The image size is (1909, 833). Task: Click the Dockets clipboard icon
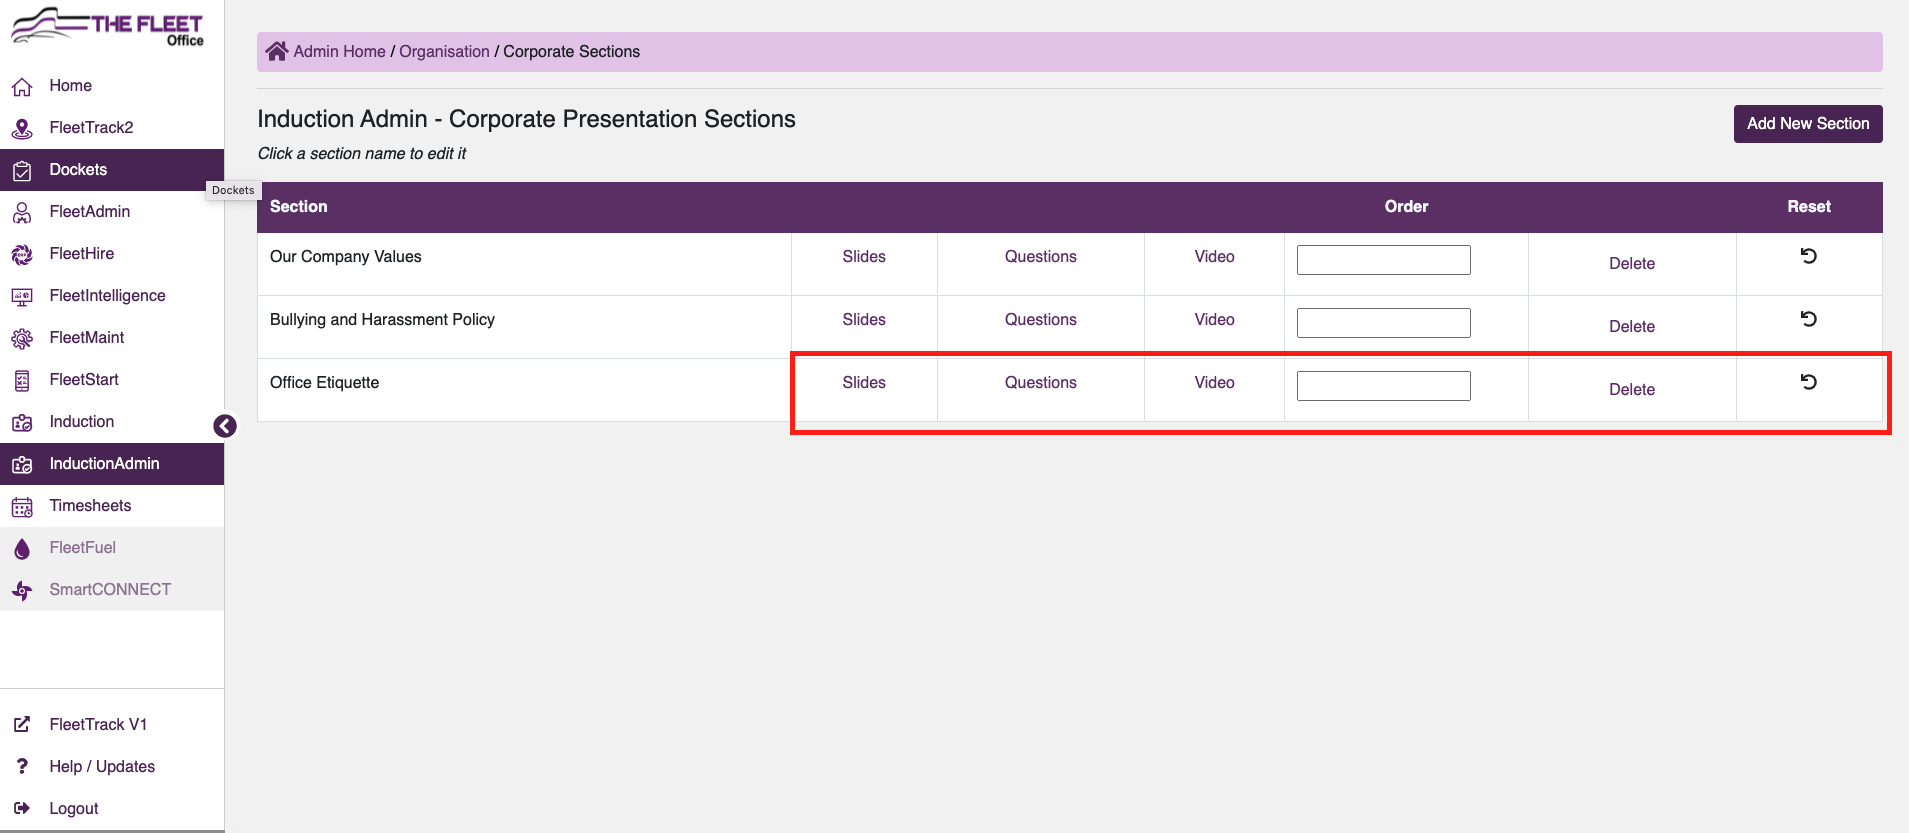tap(22, 171)
